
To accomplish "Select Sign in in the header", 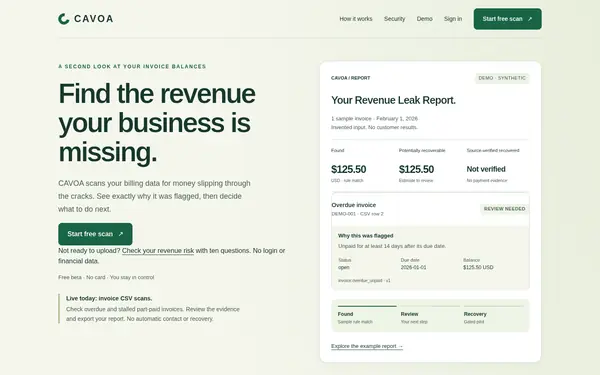I will point(453,19).
